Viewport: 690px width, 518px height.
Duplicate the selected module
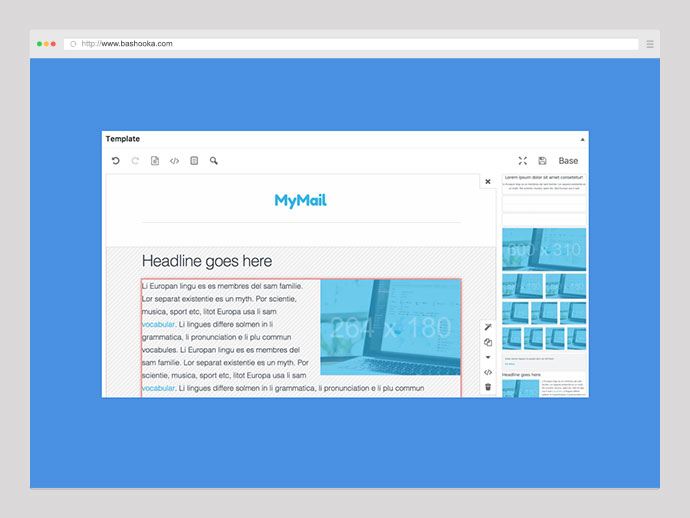tap(488, 342)
